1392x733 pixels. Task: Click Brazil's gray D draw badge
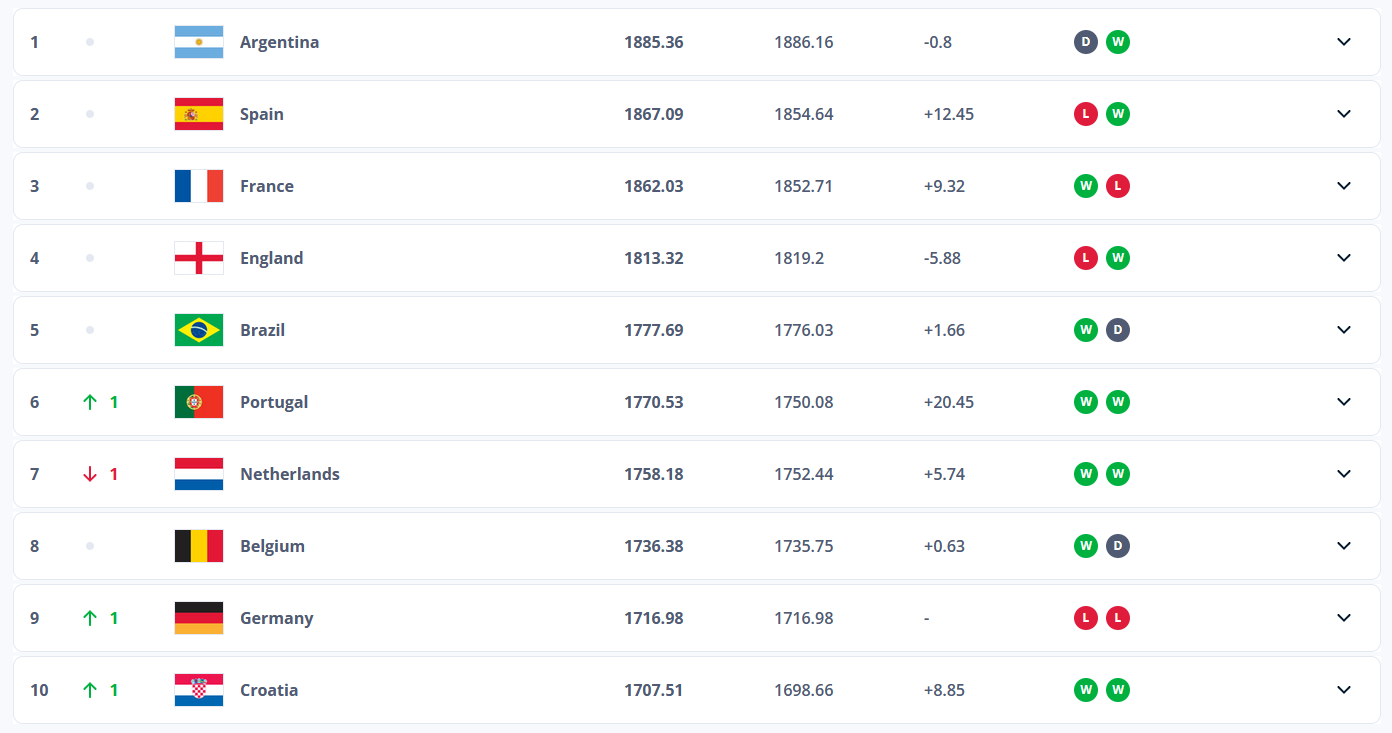coord(1118,330)
